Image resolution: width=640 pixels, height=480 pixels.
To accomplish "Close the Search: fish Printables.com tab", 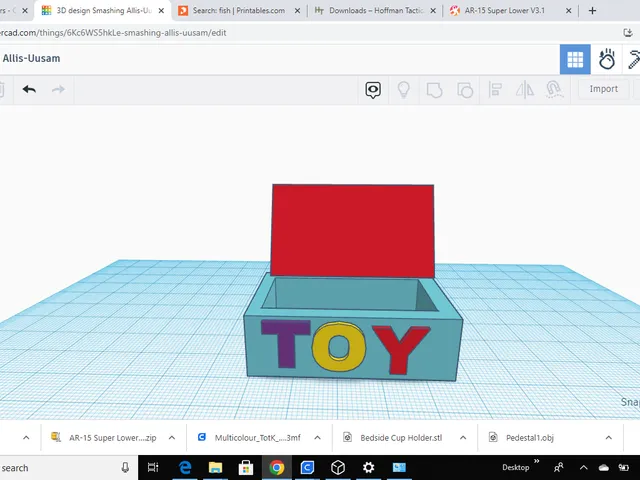I will click(298, 11).
